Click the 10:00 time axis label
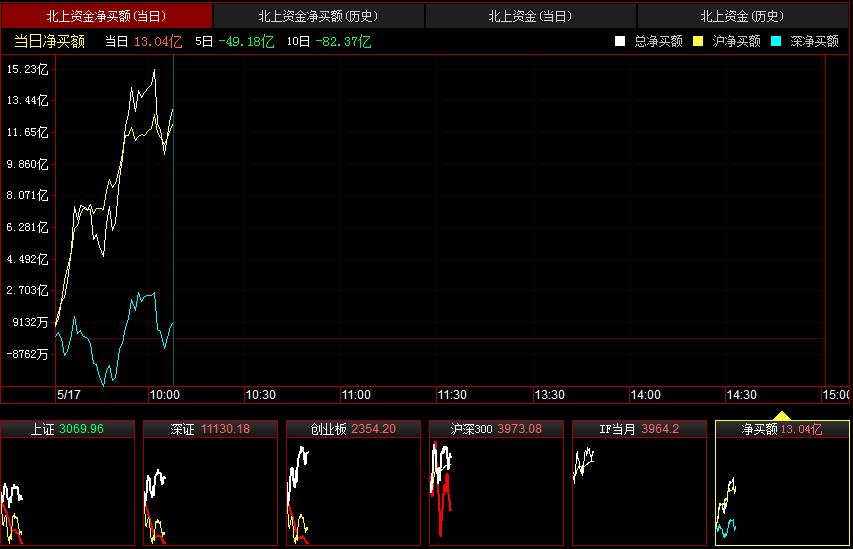This screenshot has height=549, width=853. pos(164,395)
